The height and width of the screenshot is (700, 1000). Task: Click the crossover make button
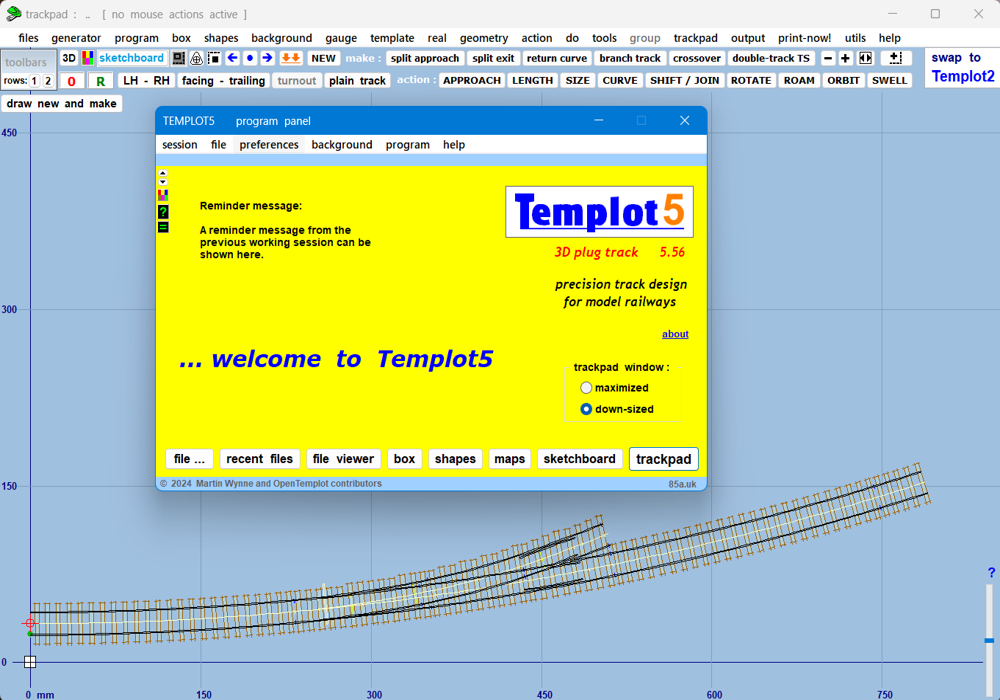pyautogui.click(x=696, y=58)
